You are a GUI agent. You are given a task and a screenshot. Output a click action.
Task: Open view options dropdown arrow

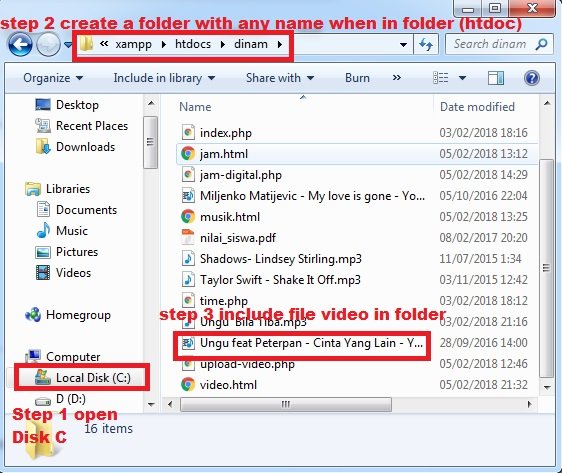[462, 78]
